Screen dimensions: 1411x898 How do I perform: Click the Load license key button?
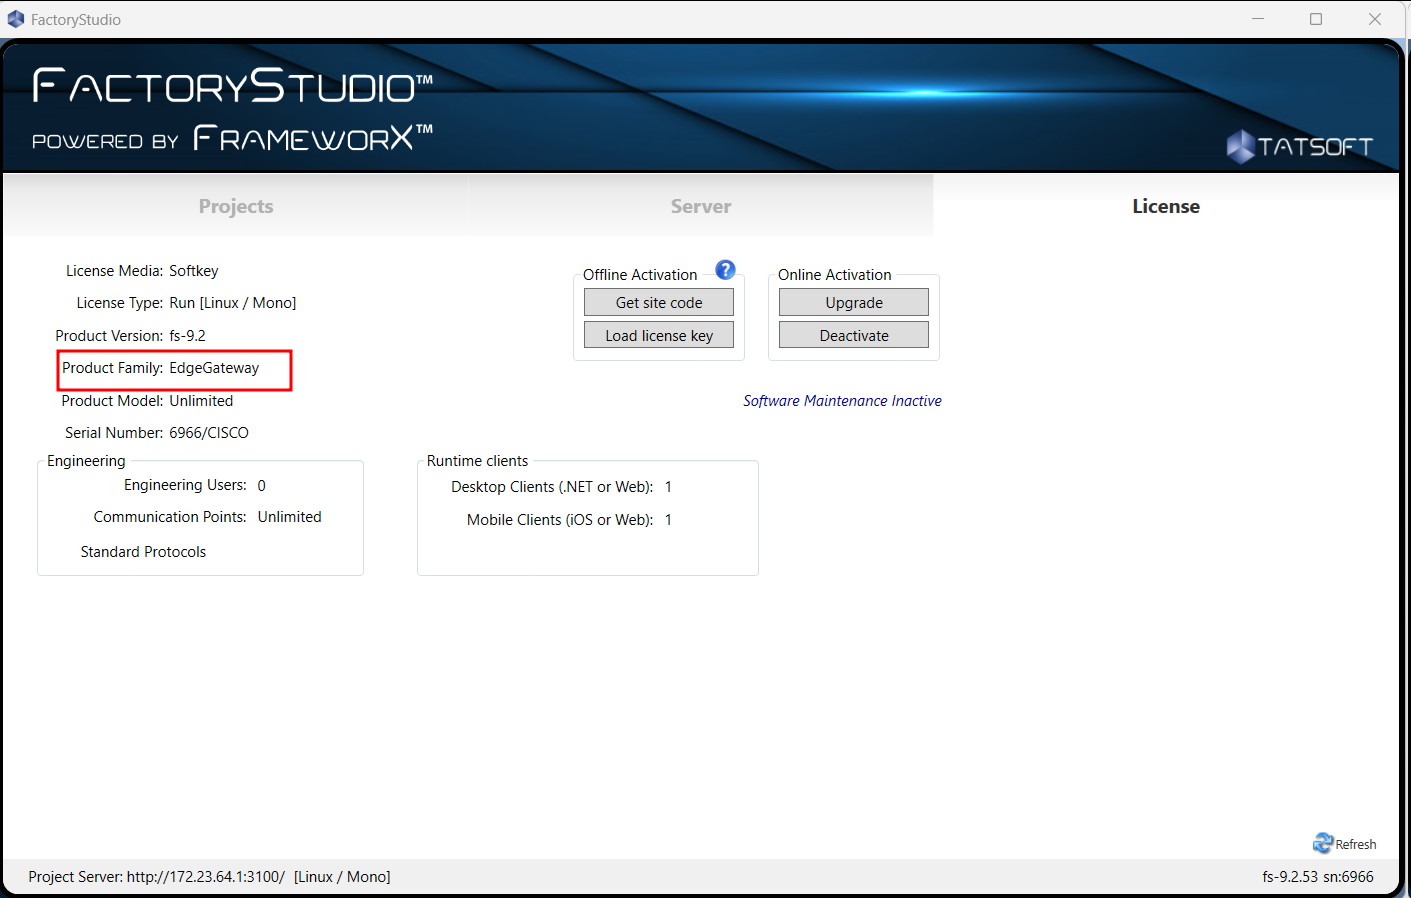coord(659,335)
